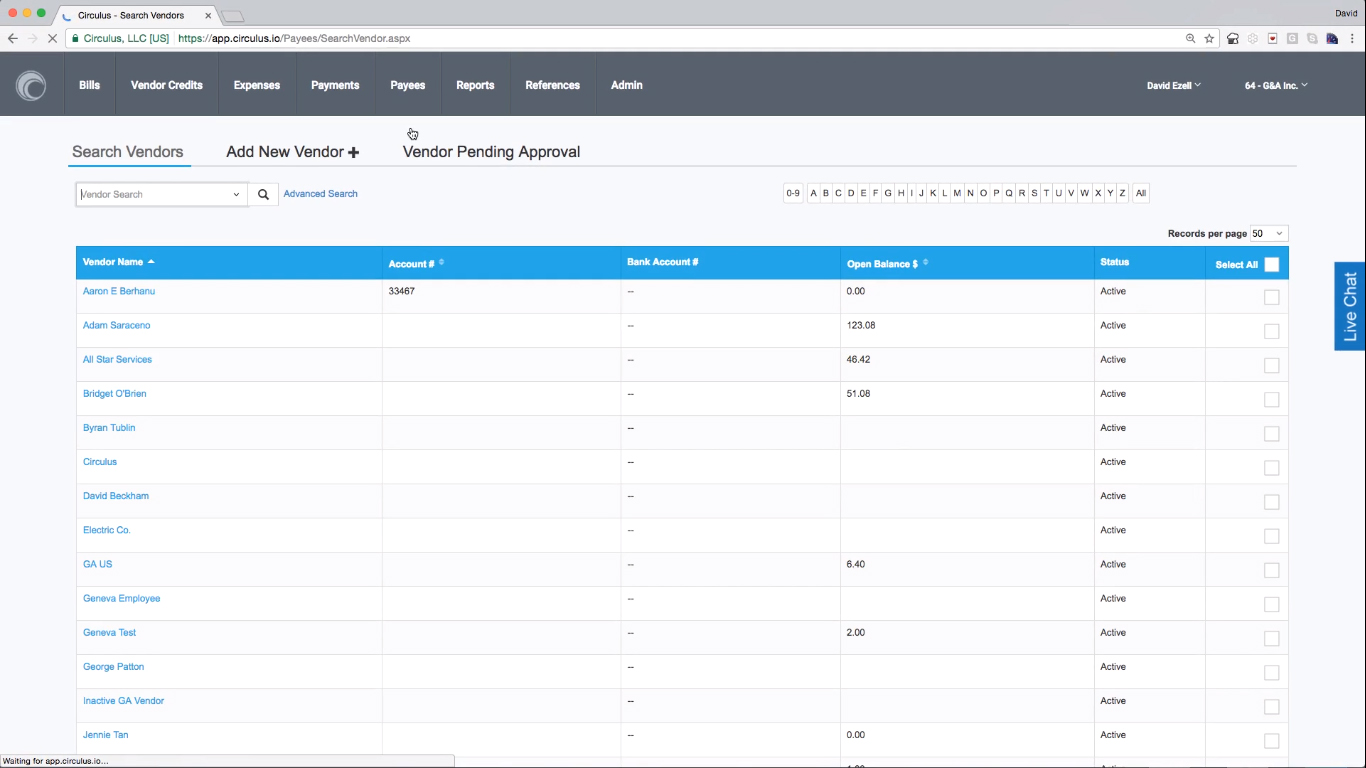This screenshot has height=768, width=1366.
Task: Click the browser forward arrow
Action: pos(33,38)
